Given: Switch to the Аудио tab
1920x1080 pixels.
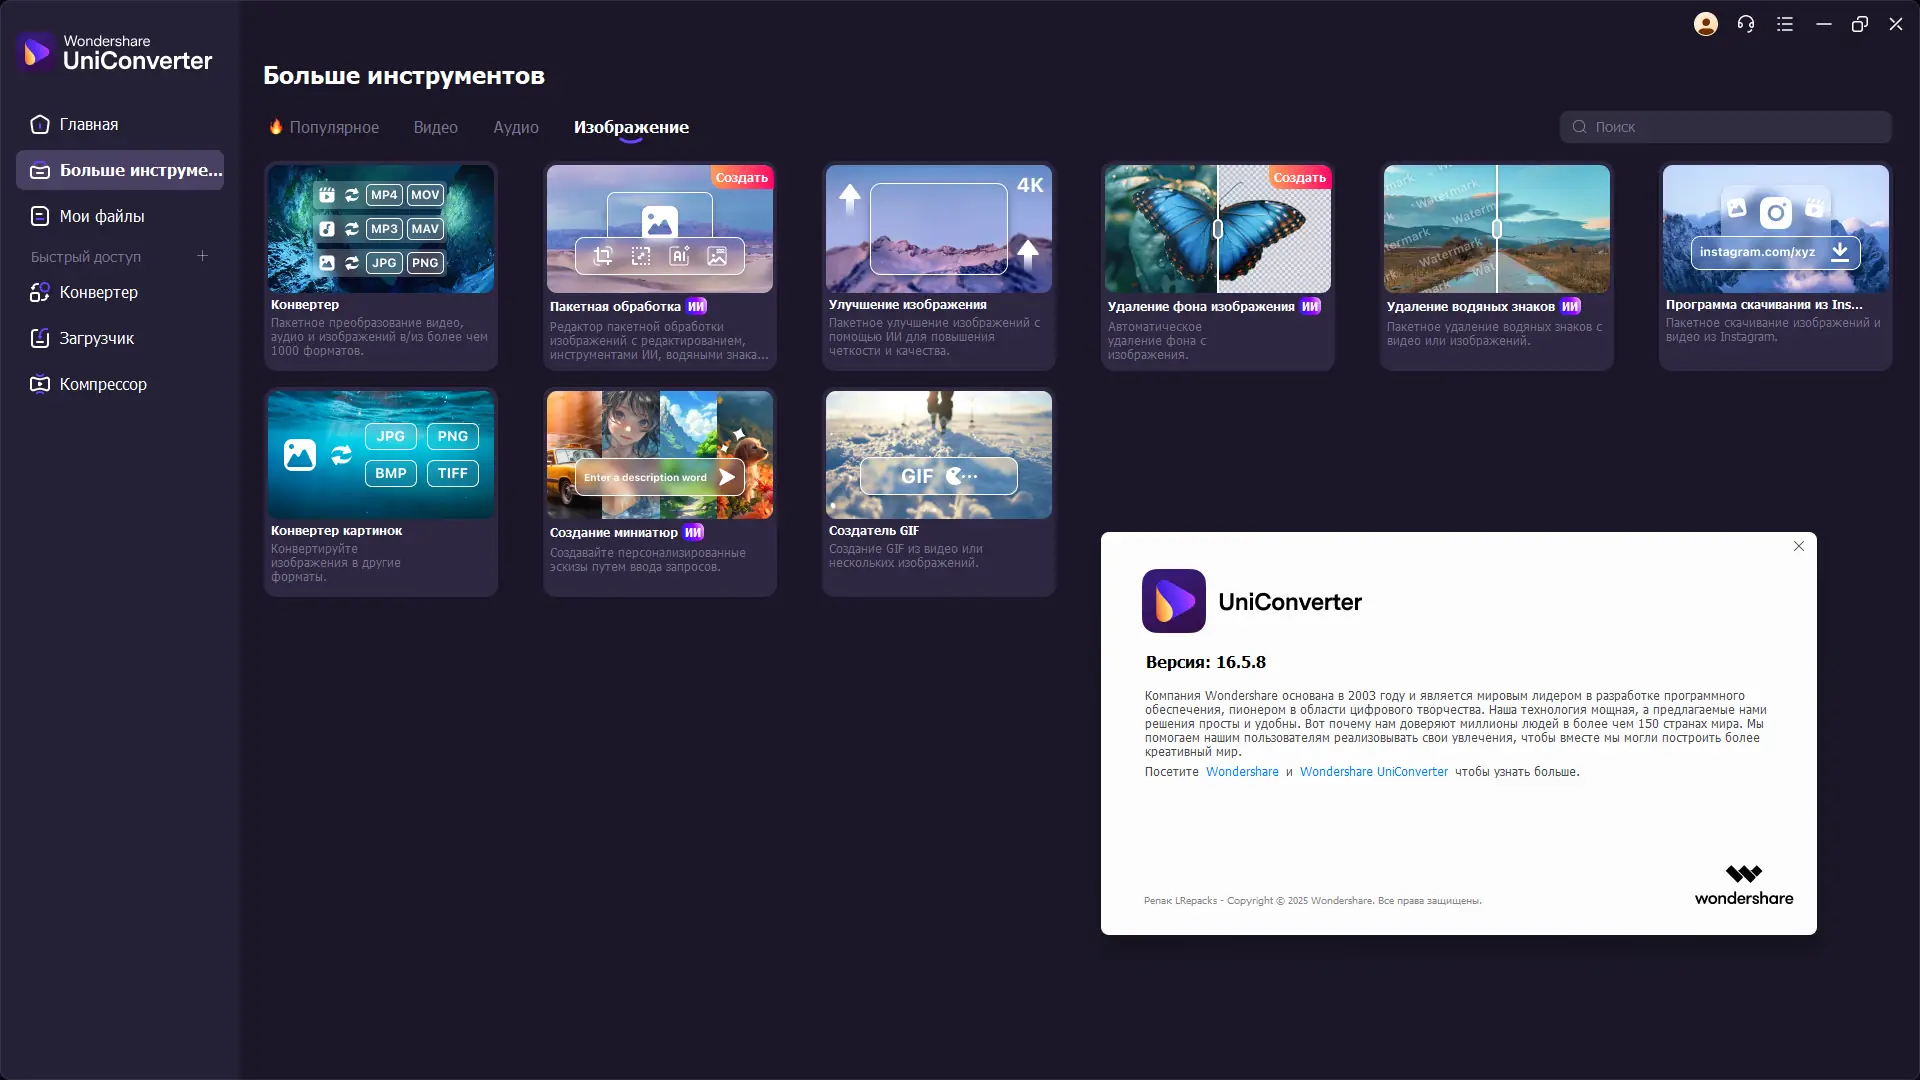Looking at the screenshot, I should point(515,127).
